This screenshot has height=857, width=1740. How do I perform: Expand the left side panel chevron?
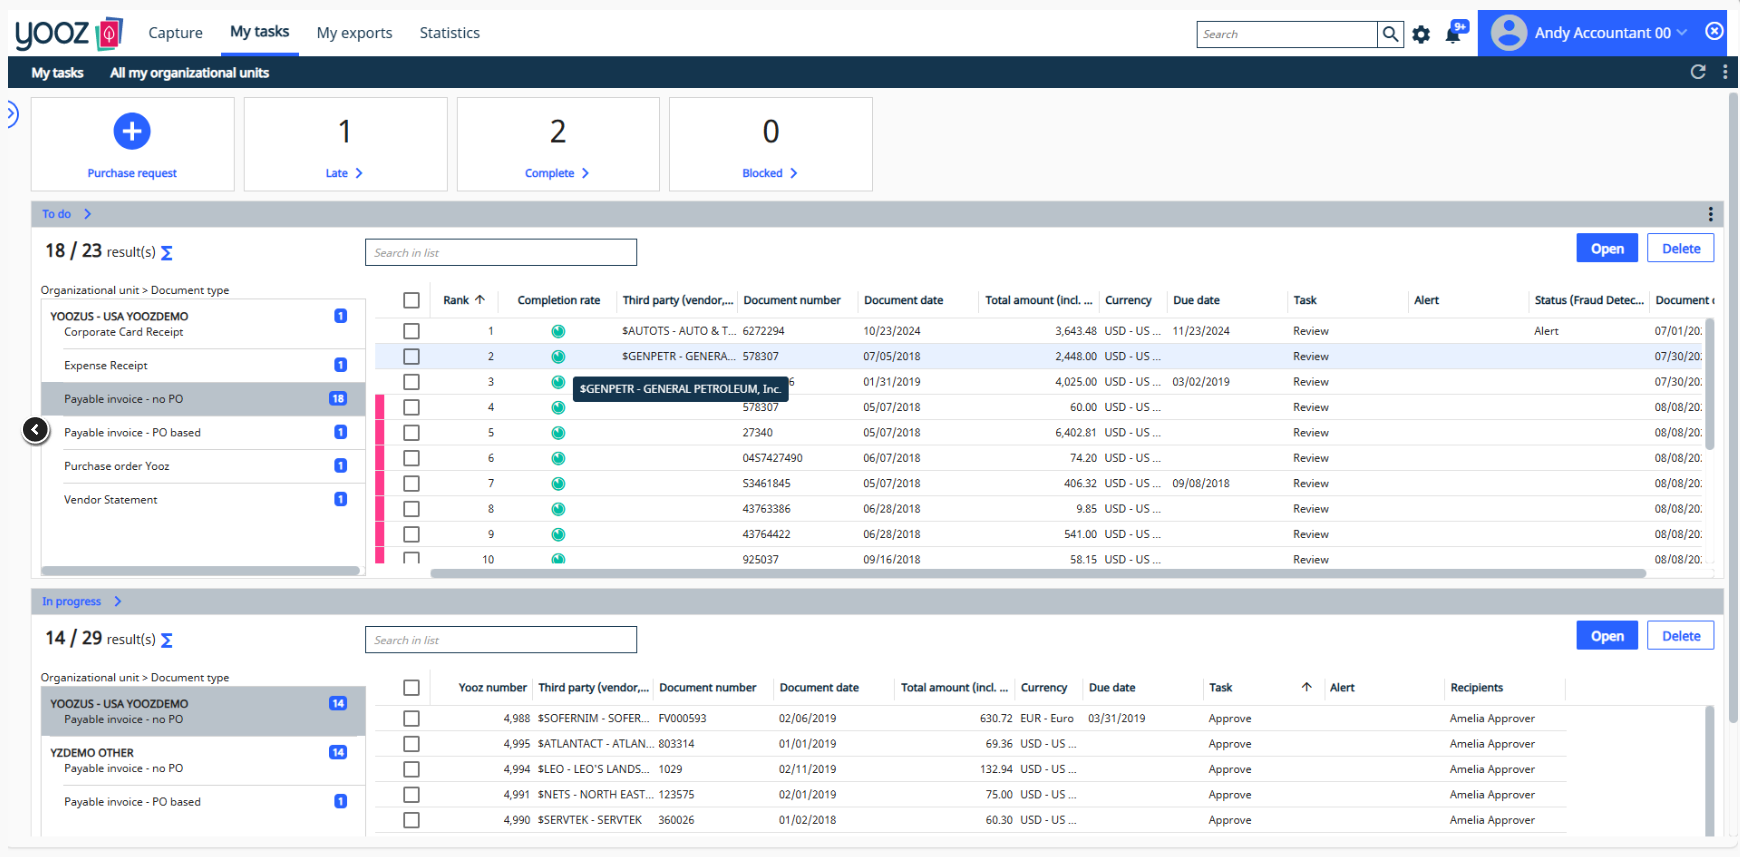(12, 114)
